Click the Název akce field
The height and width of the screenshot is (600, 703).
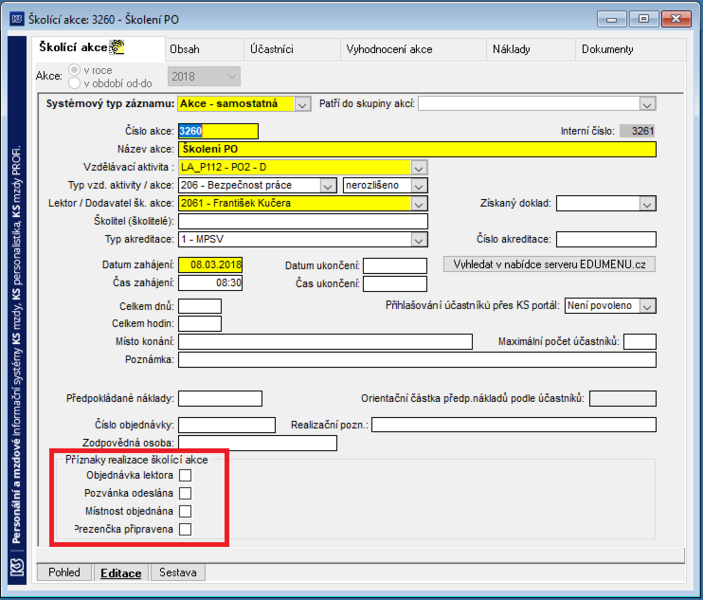(x=417, y=149)
